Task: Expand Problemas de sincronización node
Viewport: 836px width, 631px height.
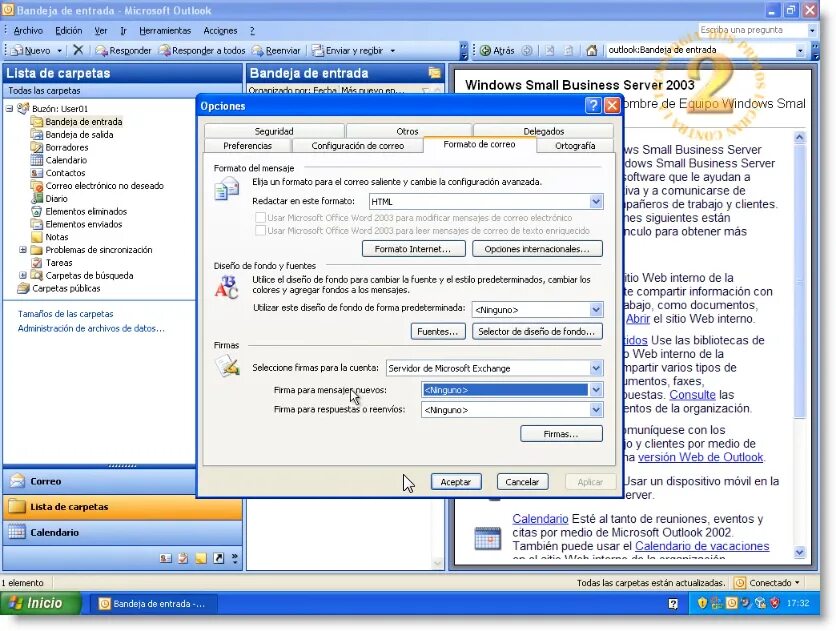Action: click(23, 249)
